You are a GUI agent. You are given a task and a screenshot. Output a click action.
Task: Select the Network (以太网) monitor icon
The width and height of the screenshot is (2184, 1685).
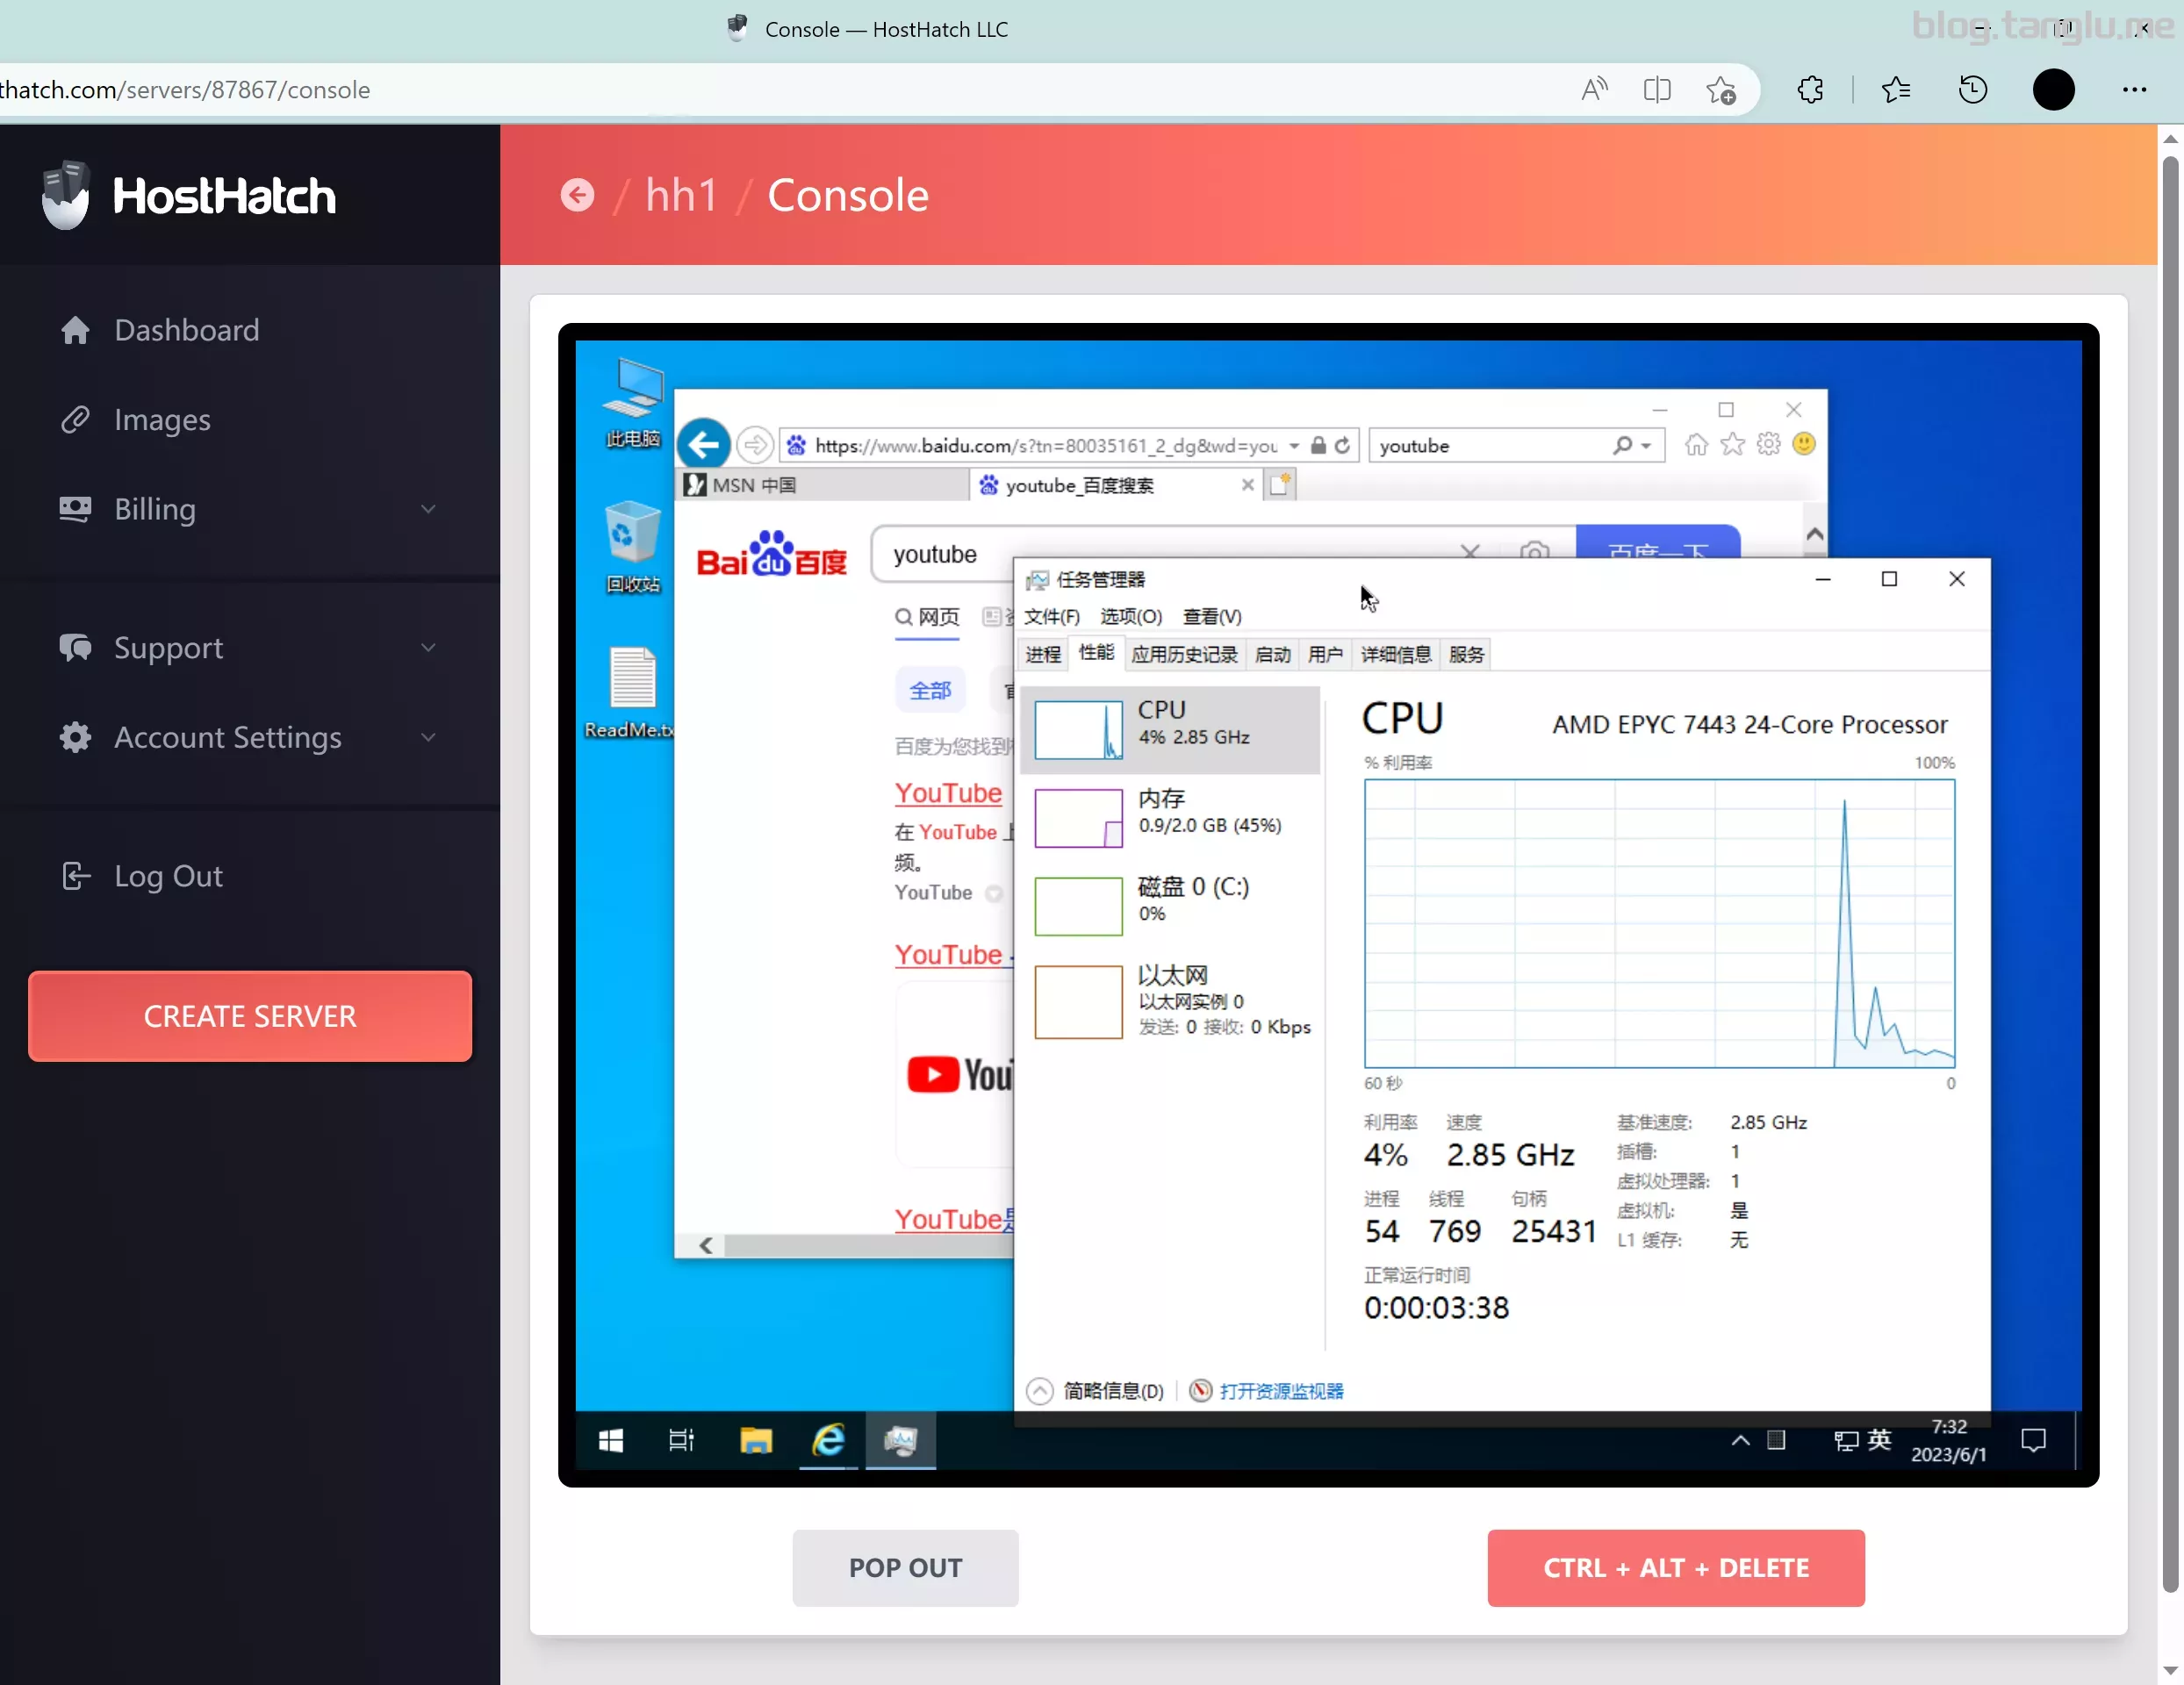tap(1078, 996)
